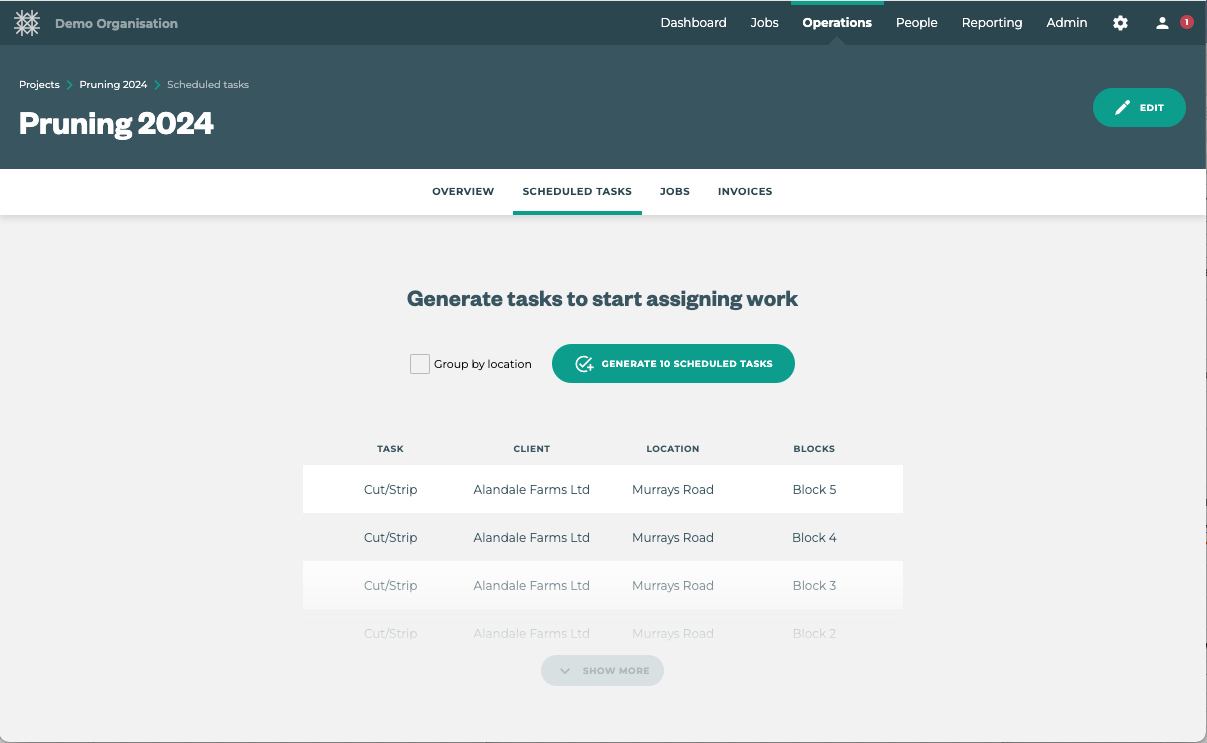Image resolution: width=1207 pixels, height=743 pixels.
Task: Click the Projects breadcrumb link
Action: [x=39, y=85]
